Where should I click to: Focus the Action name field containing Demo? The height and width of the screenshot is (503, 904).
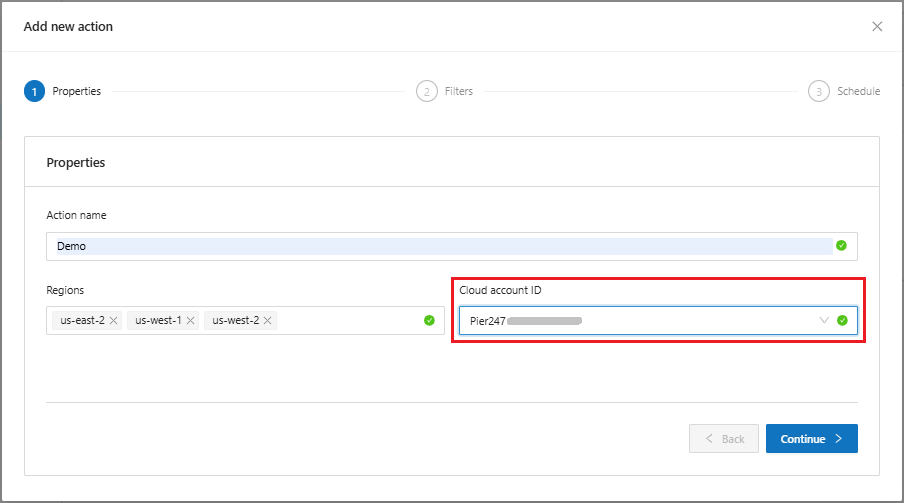point(440,246)
